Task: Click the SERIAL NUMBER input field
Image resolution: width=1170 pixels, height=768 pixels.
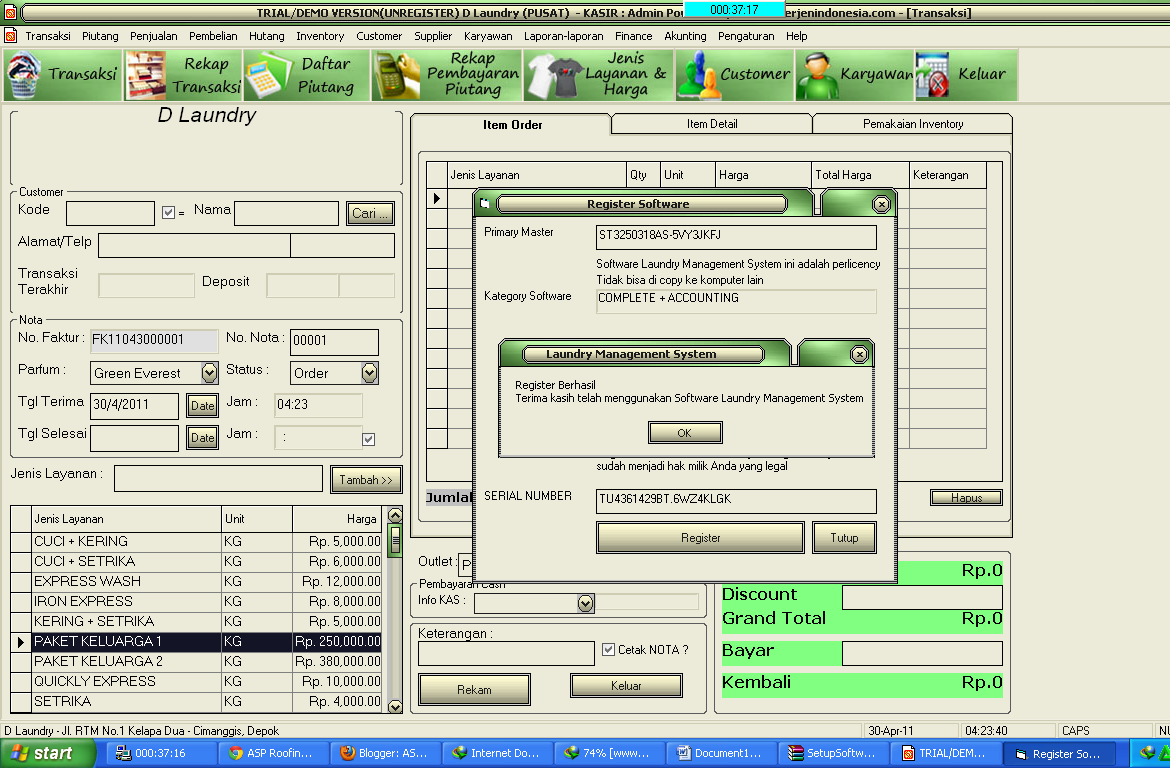Action: tap(737, 501)
